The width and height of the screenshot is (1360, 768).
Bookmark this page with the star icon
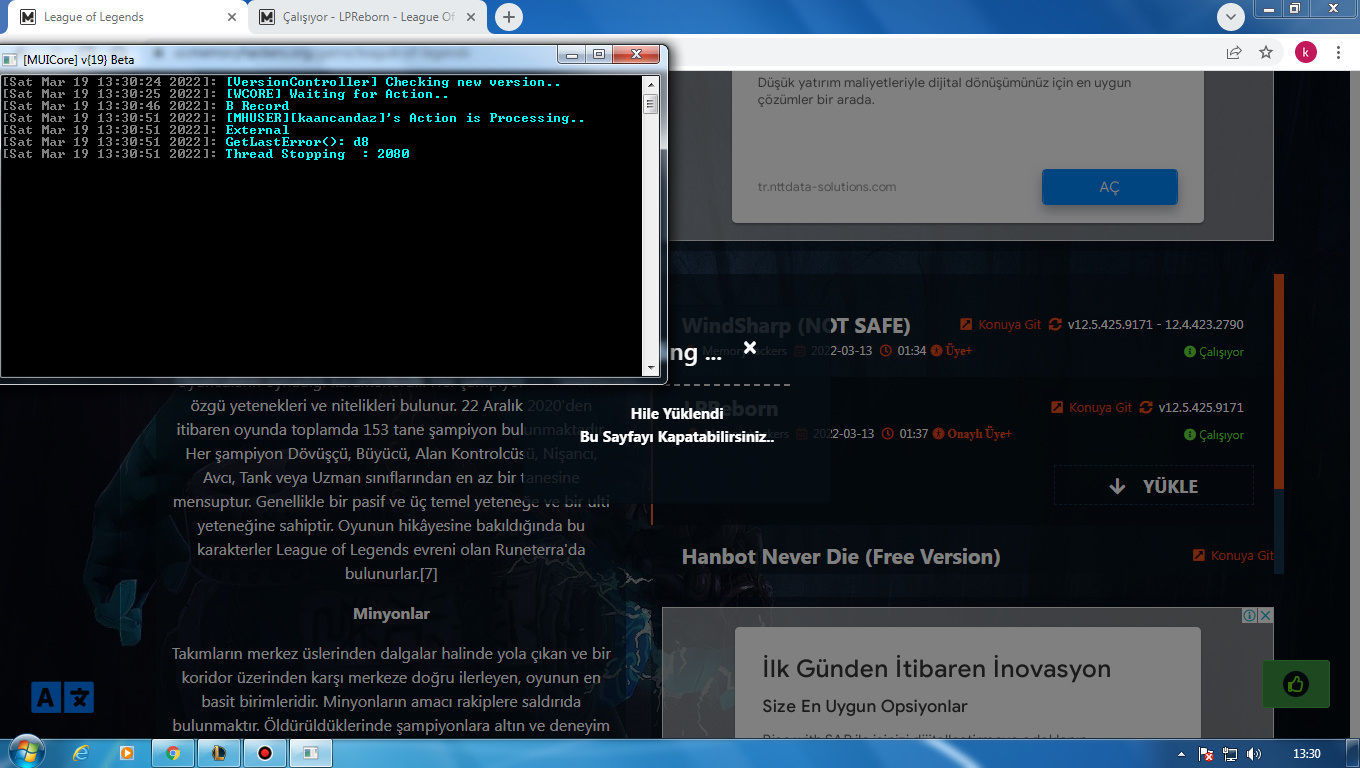point(1266,52)
